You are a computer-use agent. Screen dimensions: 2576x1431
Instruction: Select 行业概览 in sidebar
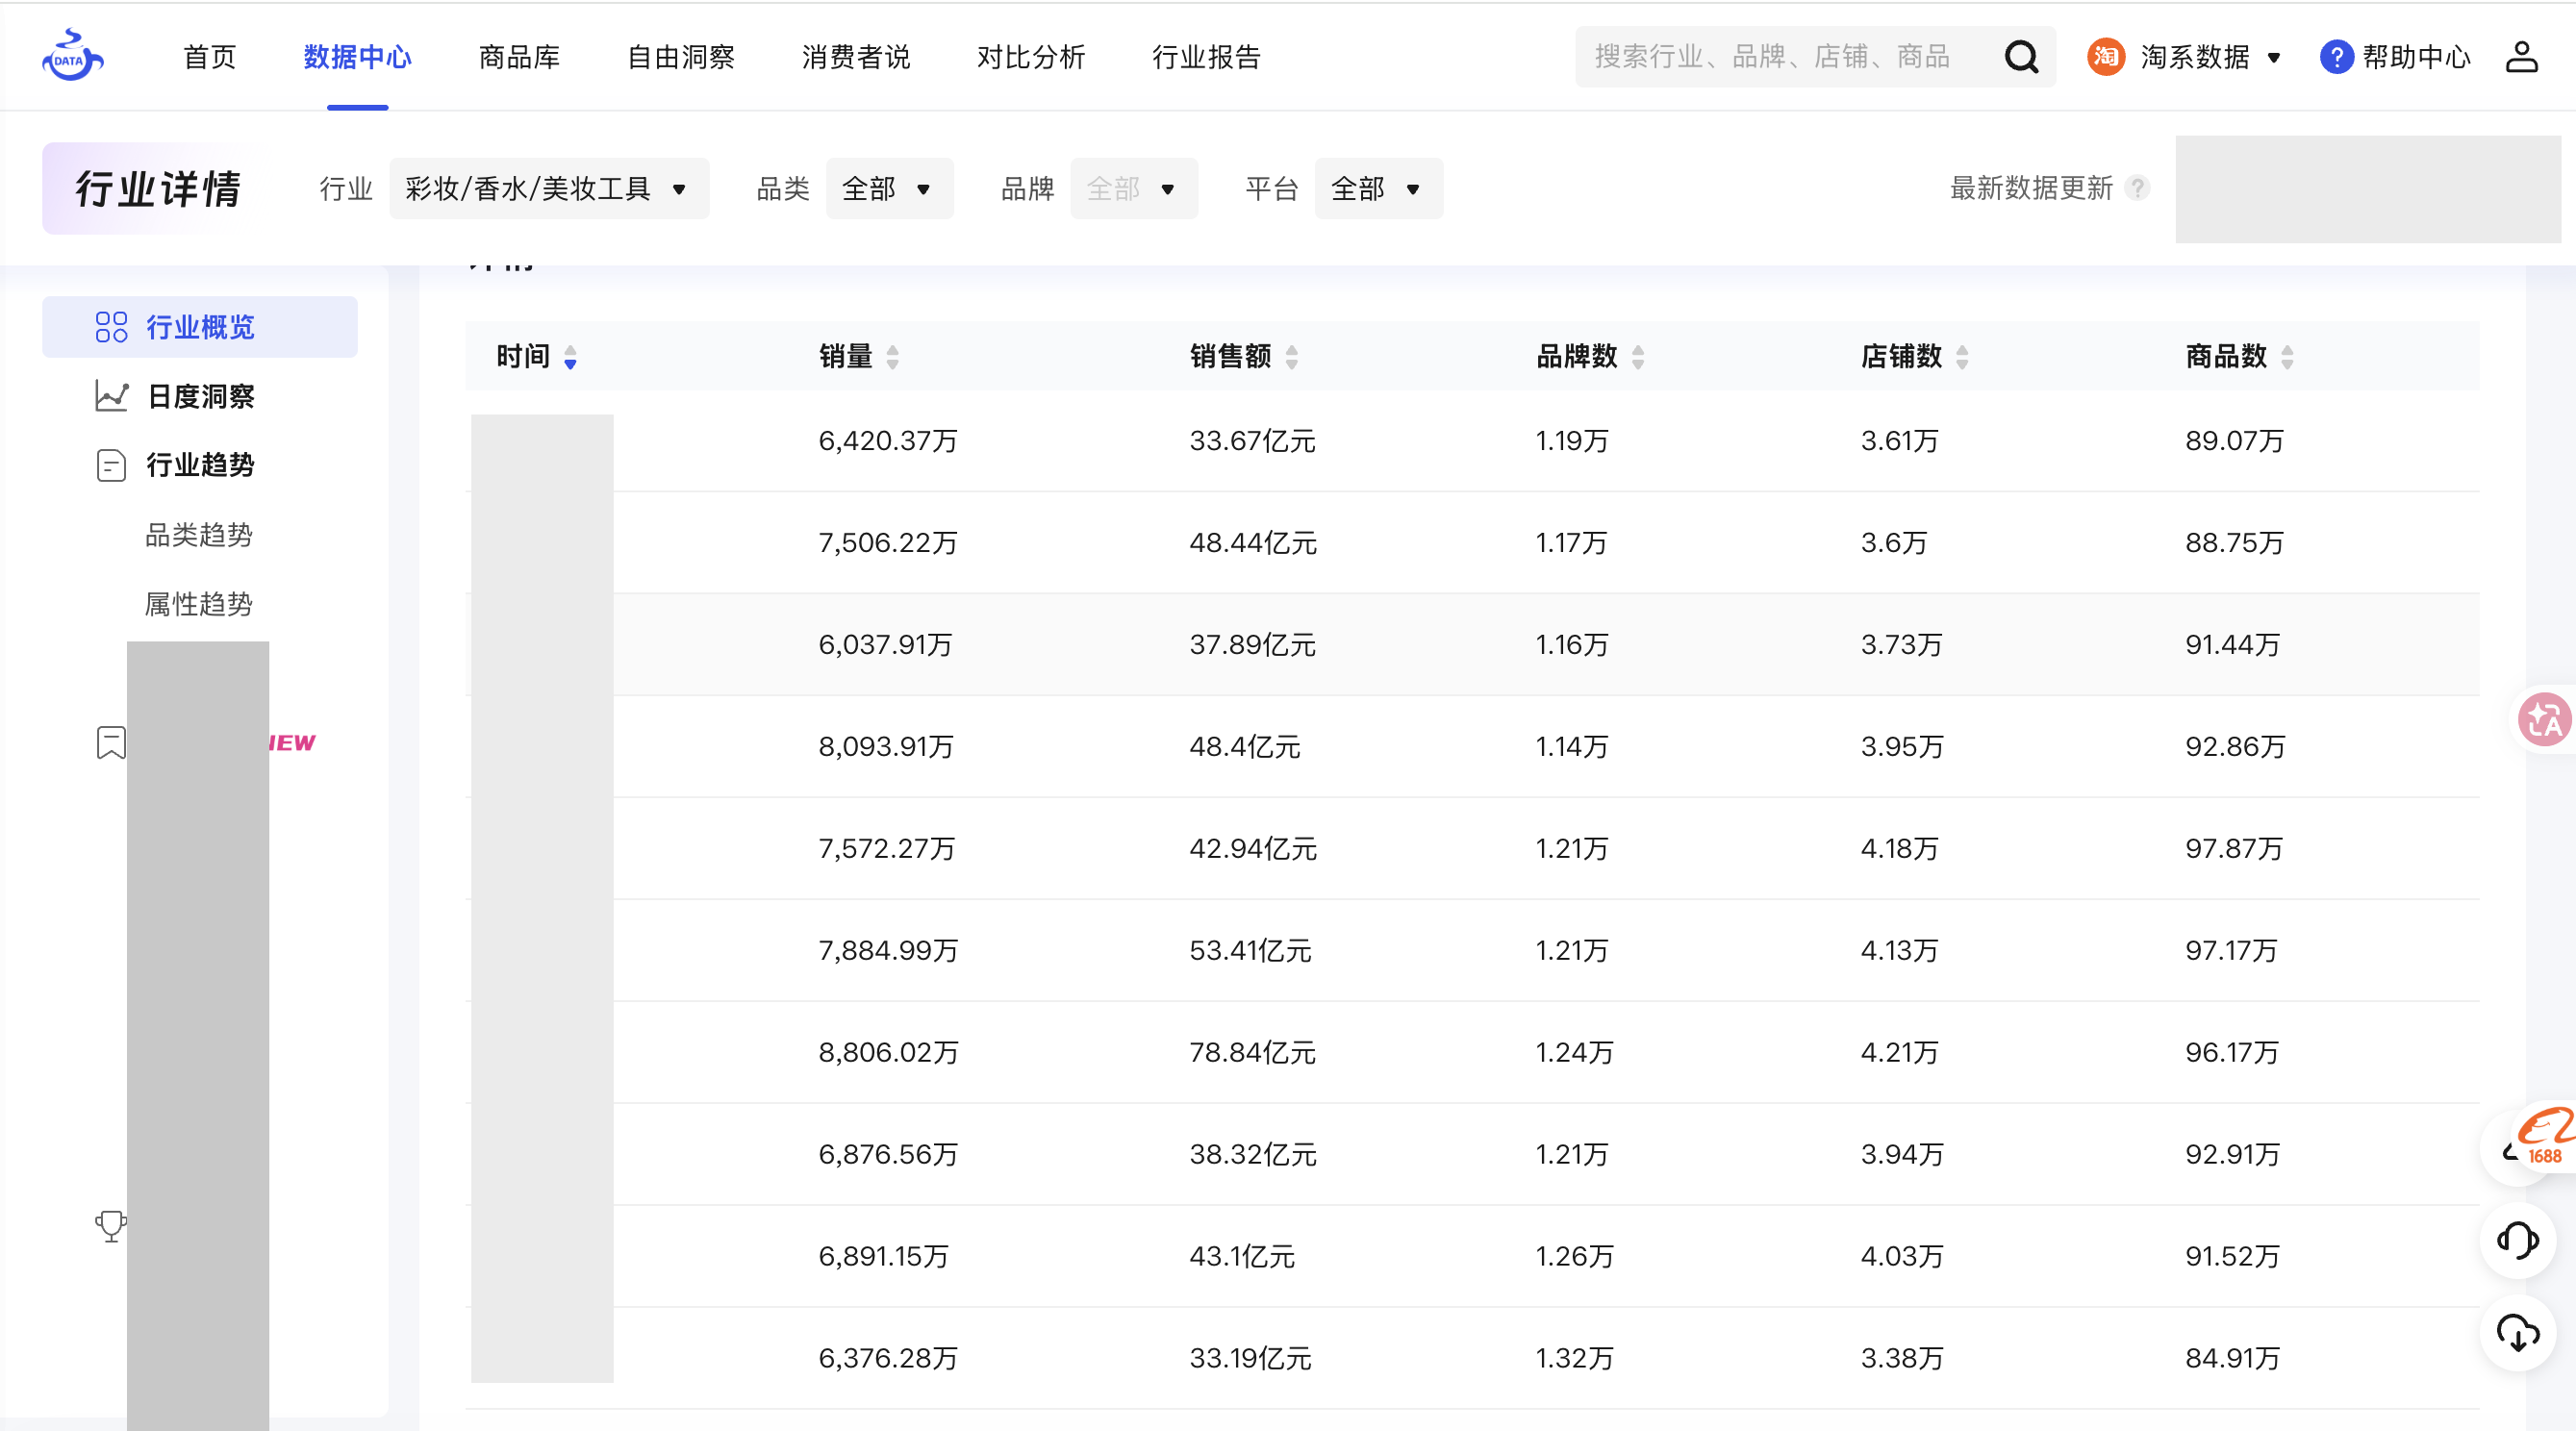coord(200,327)
